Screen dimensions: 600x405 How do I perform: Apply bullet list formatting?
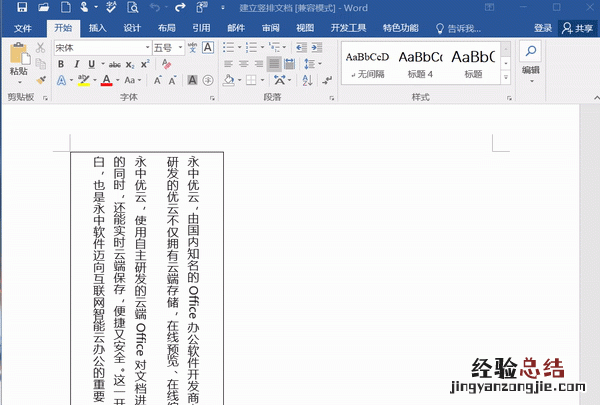pos(228,47)
